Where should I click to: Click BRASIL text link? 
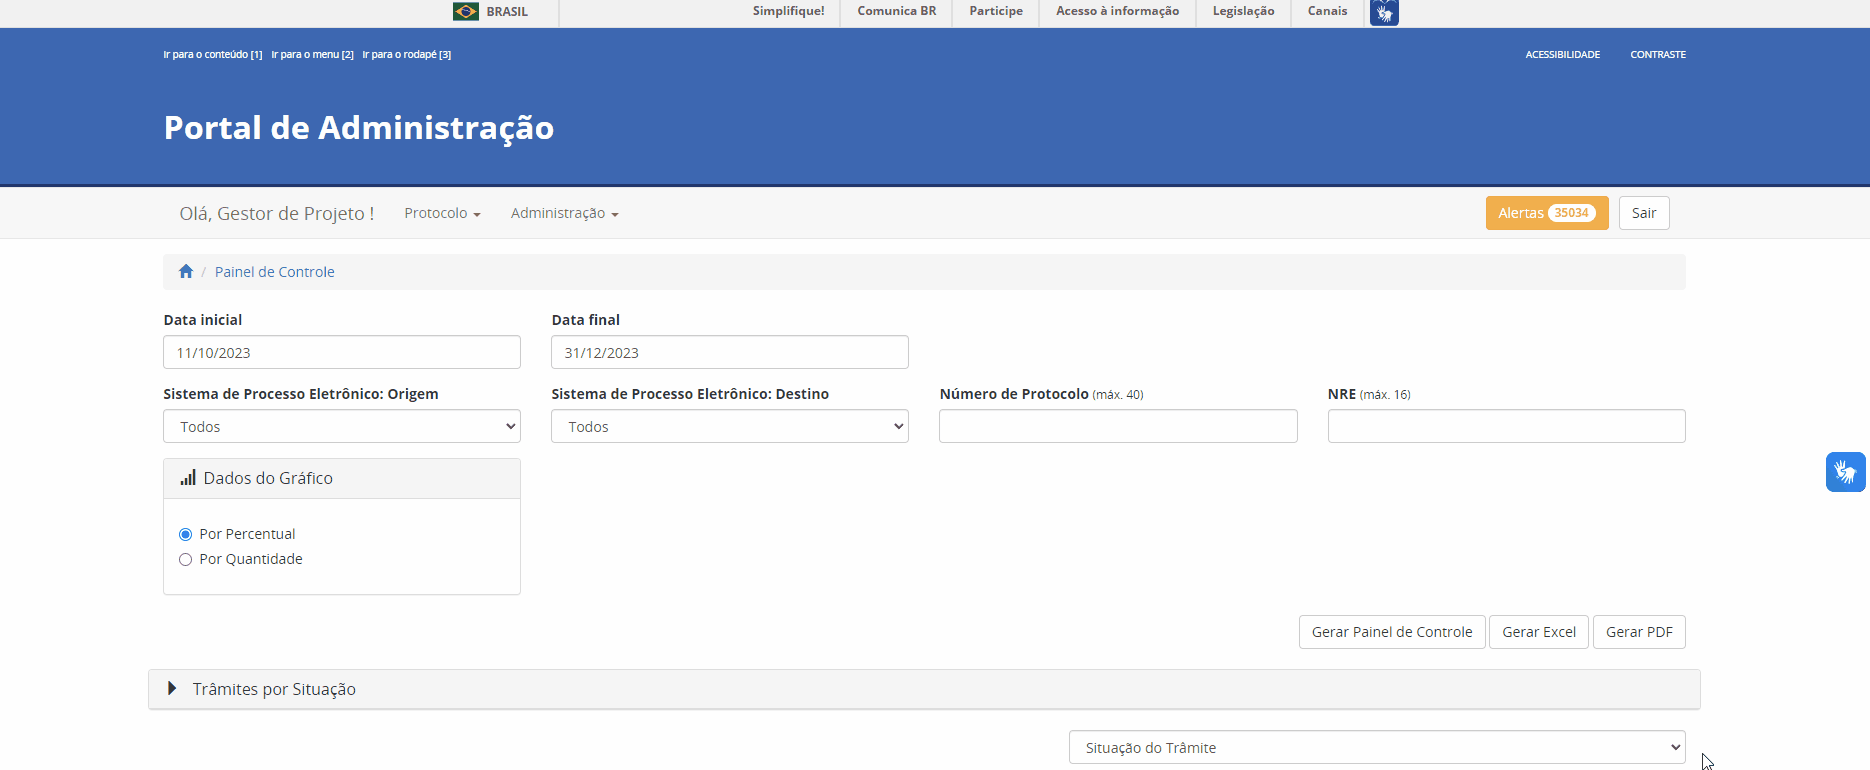(x=507, y=12)
